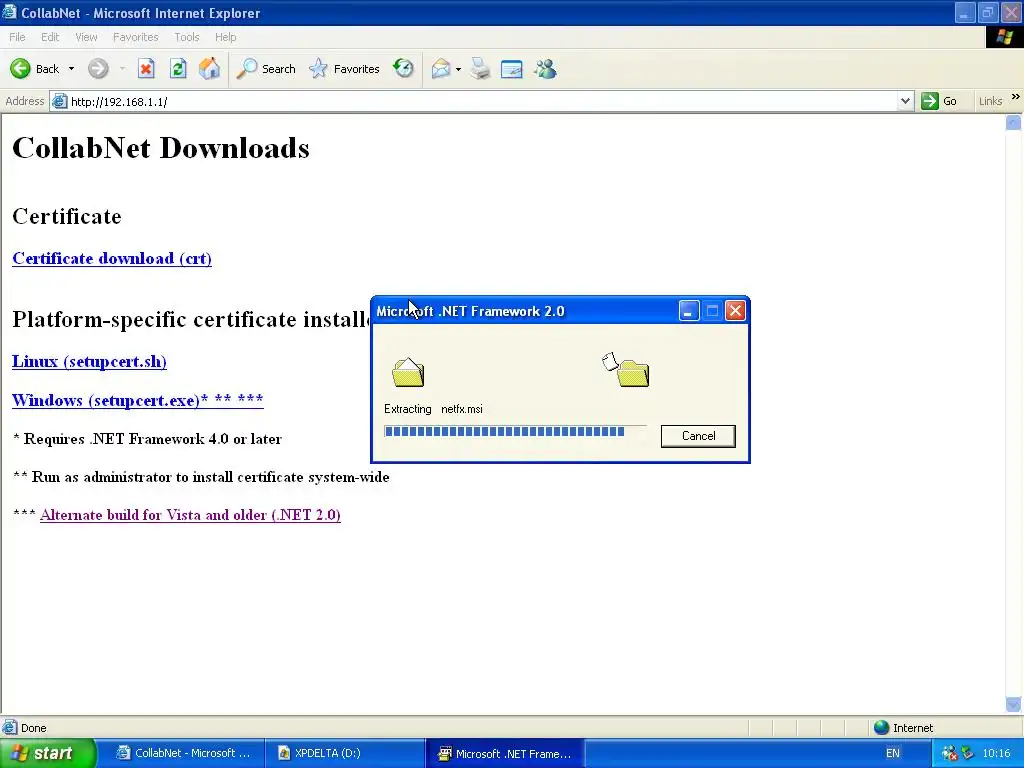
Task: Click the 'CollabNet Downloads' heading
Action: [161, 148]
